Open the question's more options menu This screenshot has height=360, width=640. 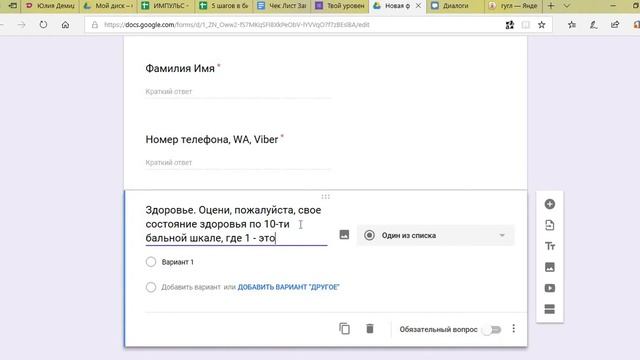pos(513,329)
